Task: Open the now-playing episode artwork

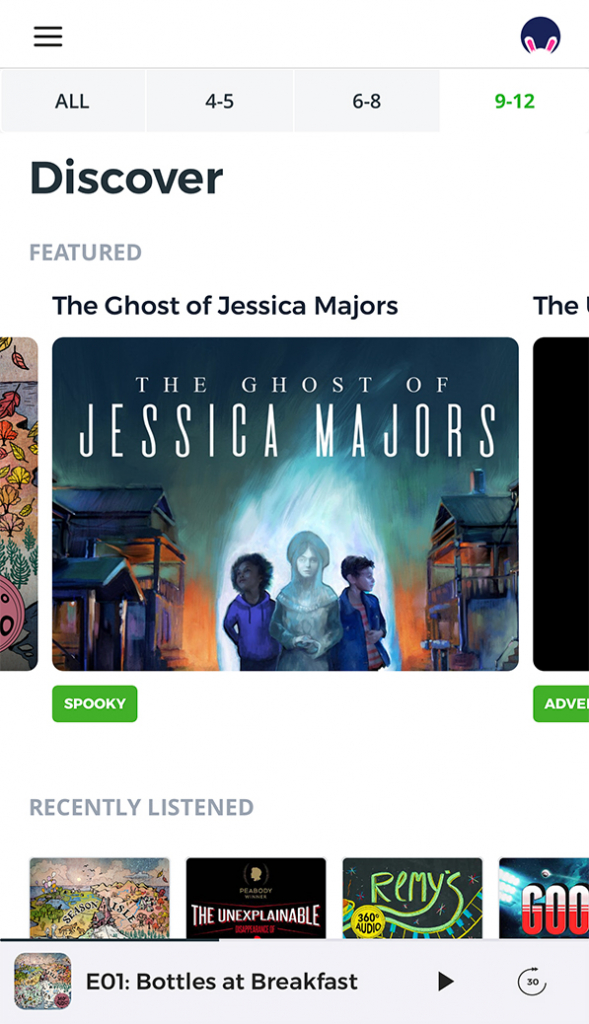Action: click(x=42, y=981)
